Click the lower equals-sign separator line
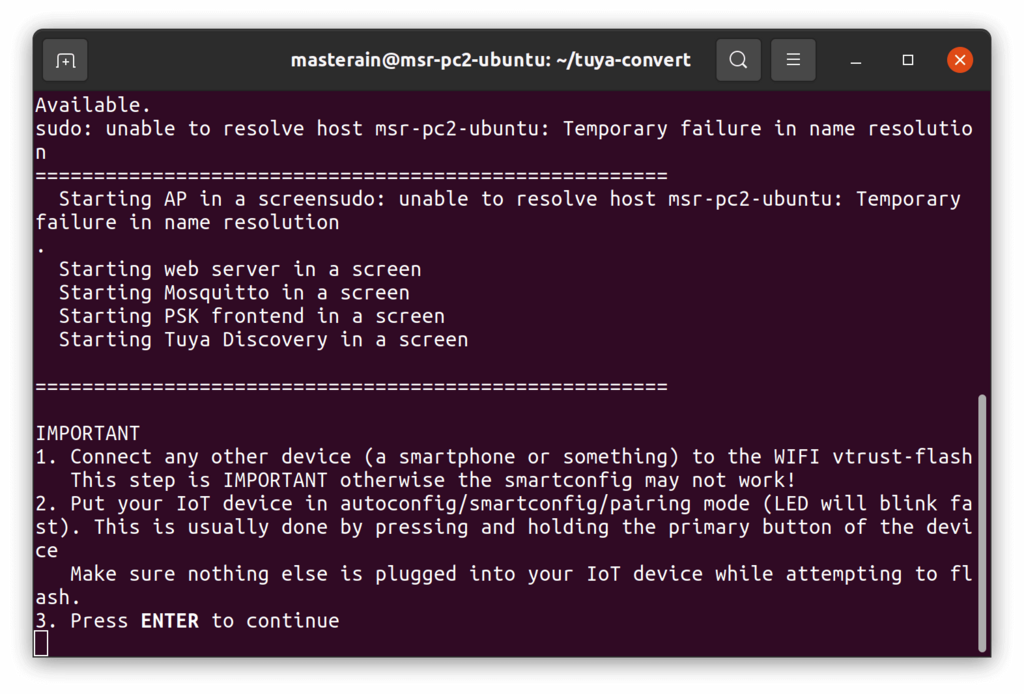This screenshot has height=694, width=1024. coord(351,386)
